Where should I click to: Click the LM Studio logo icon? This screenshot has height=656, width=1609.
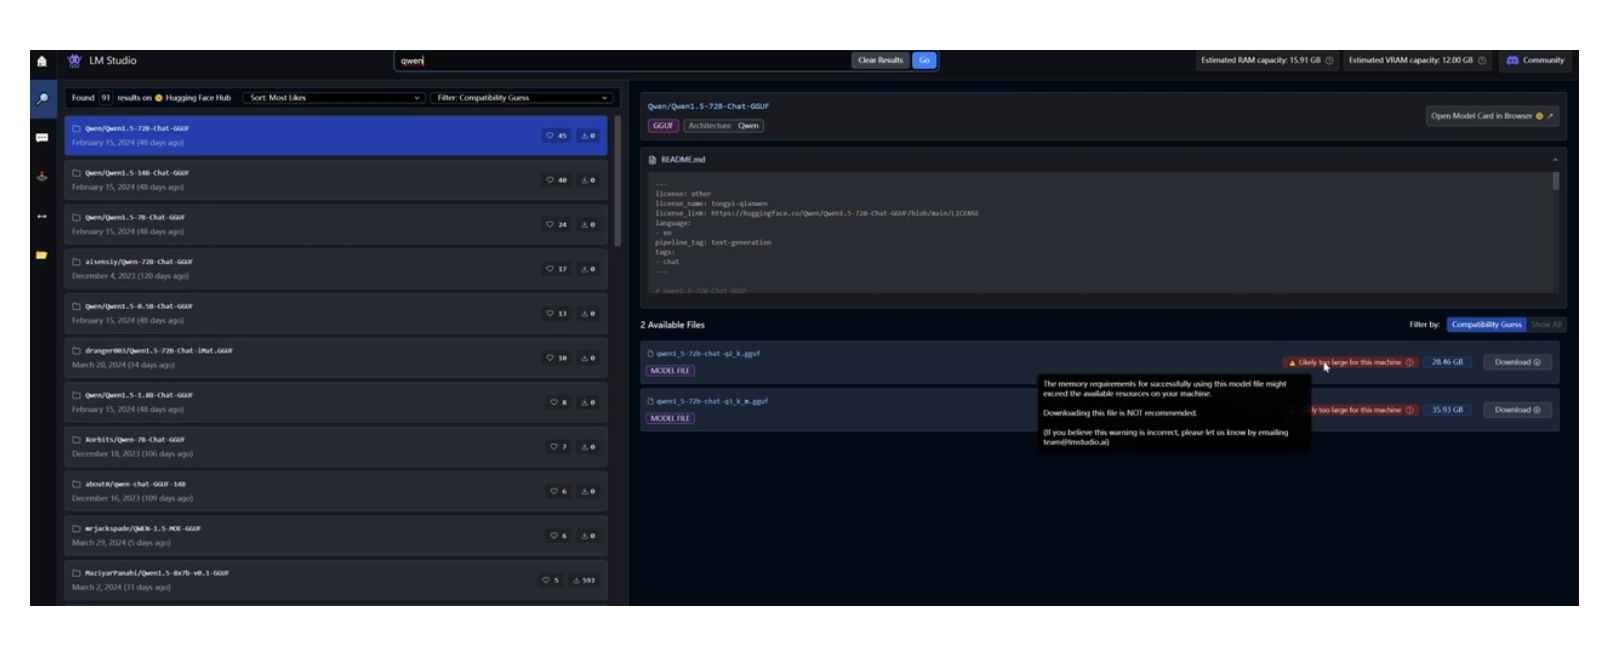74,61
